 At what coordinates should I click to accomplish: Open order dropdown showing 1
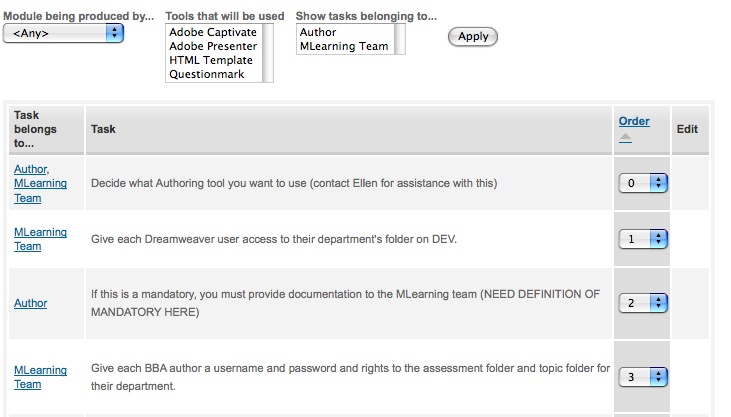pyautogui.click(x=643, y=239)
